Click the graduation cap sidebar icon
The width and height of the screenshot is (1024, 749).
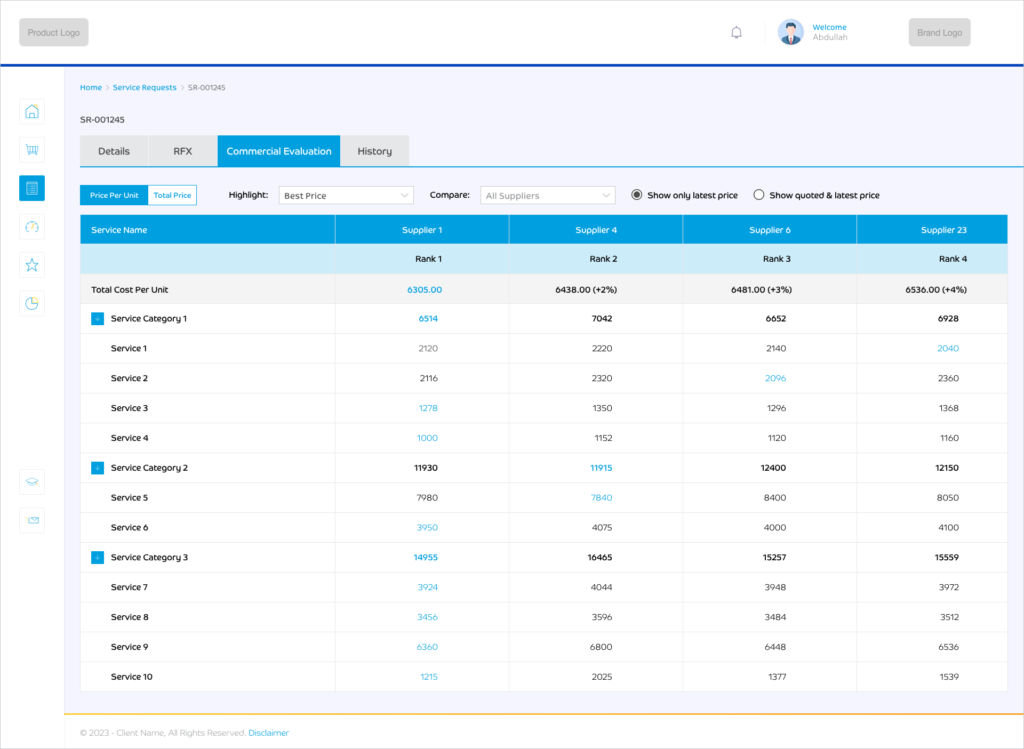coord(32,482)
